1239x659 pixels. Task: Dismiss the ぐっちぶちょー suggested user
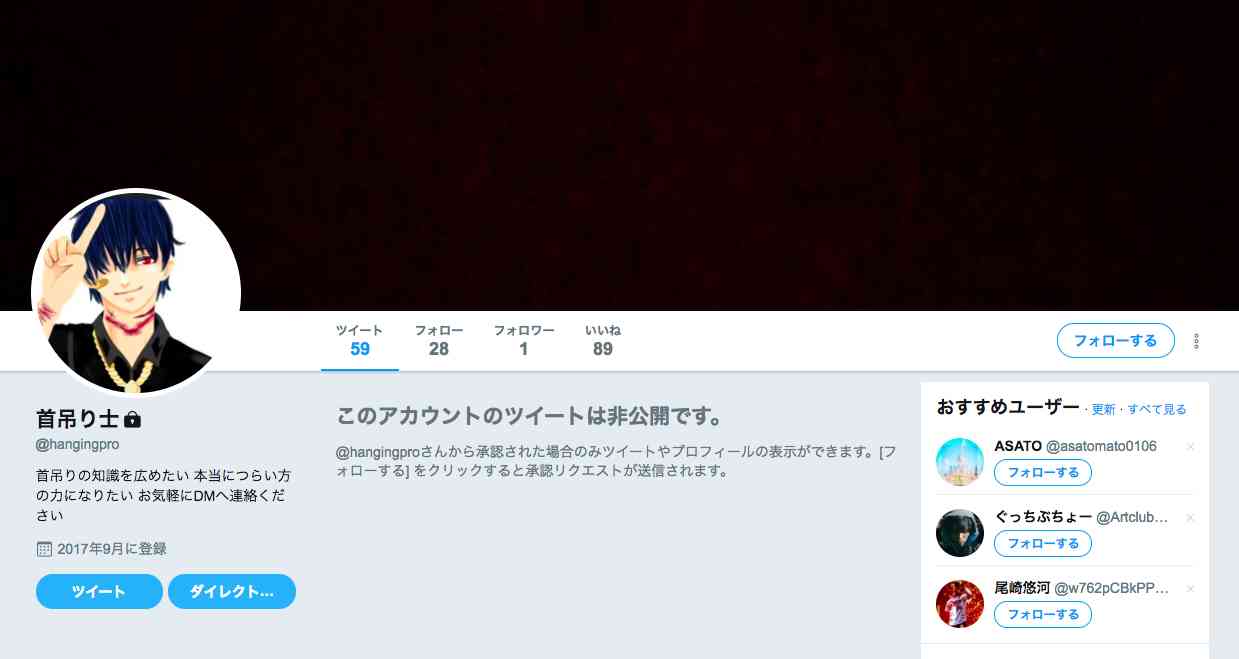1190,518
